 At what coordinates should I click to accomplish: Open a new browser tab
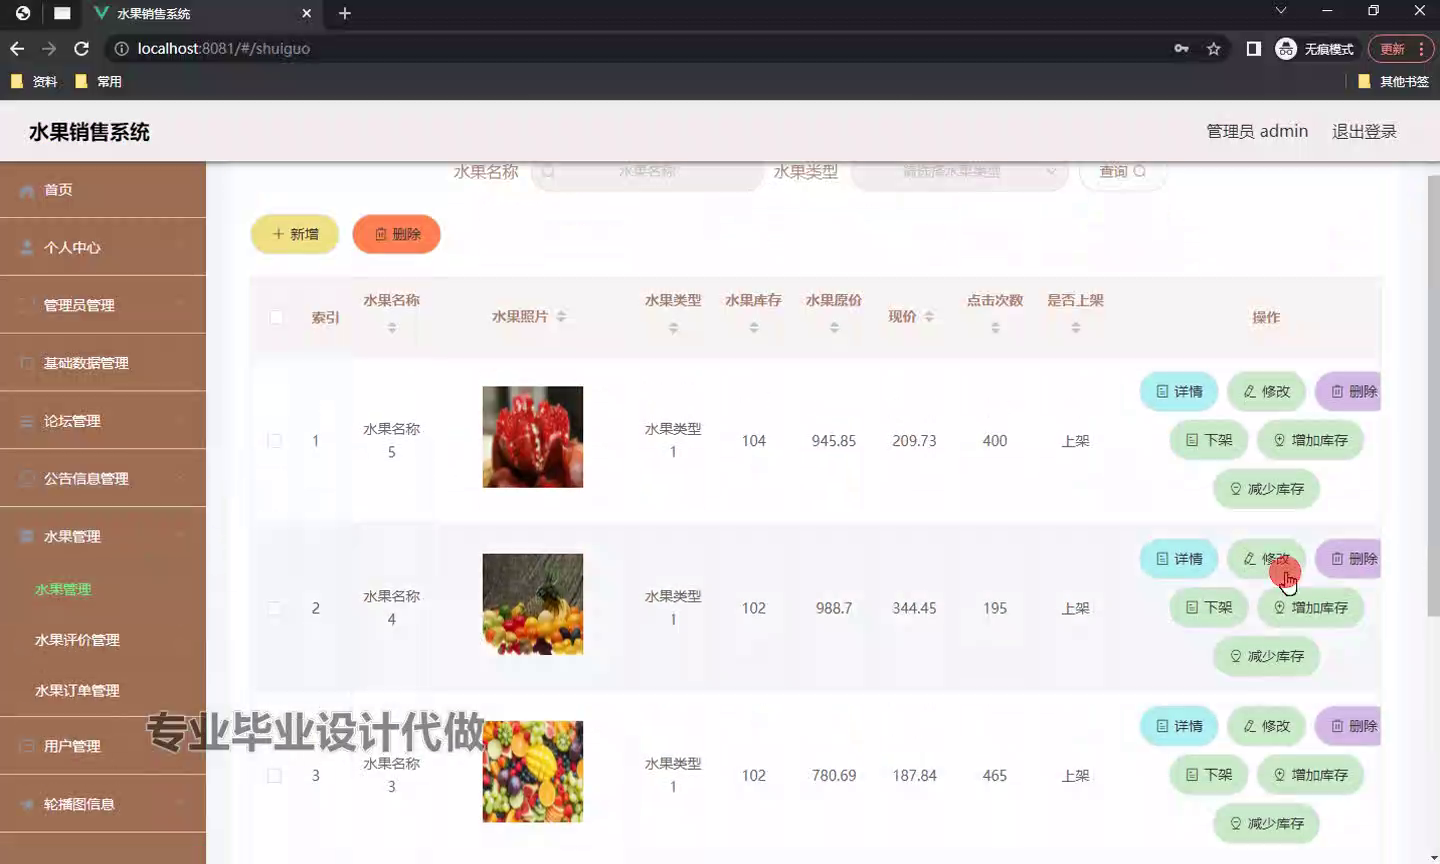(x=345, y=13)
